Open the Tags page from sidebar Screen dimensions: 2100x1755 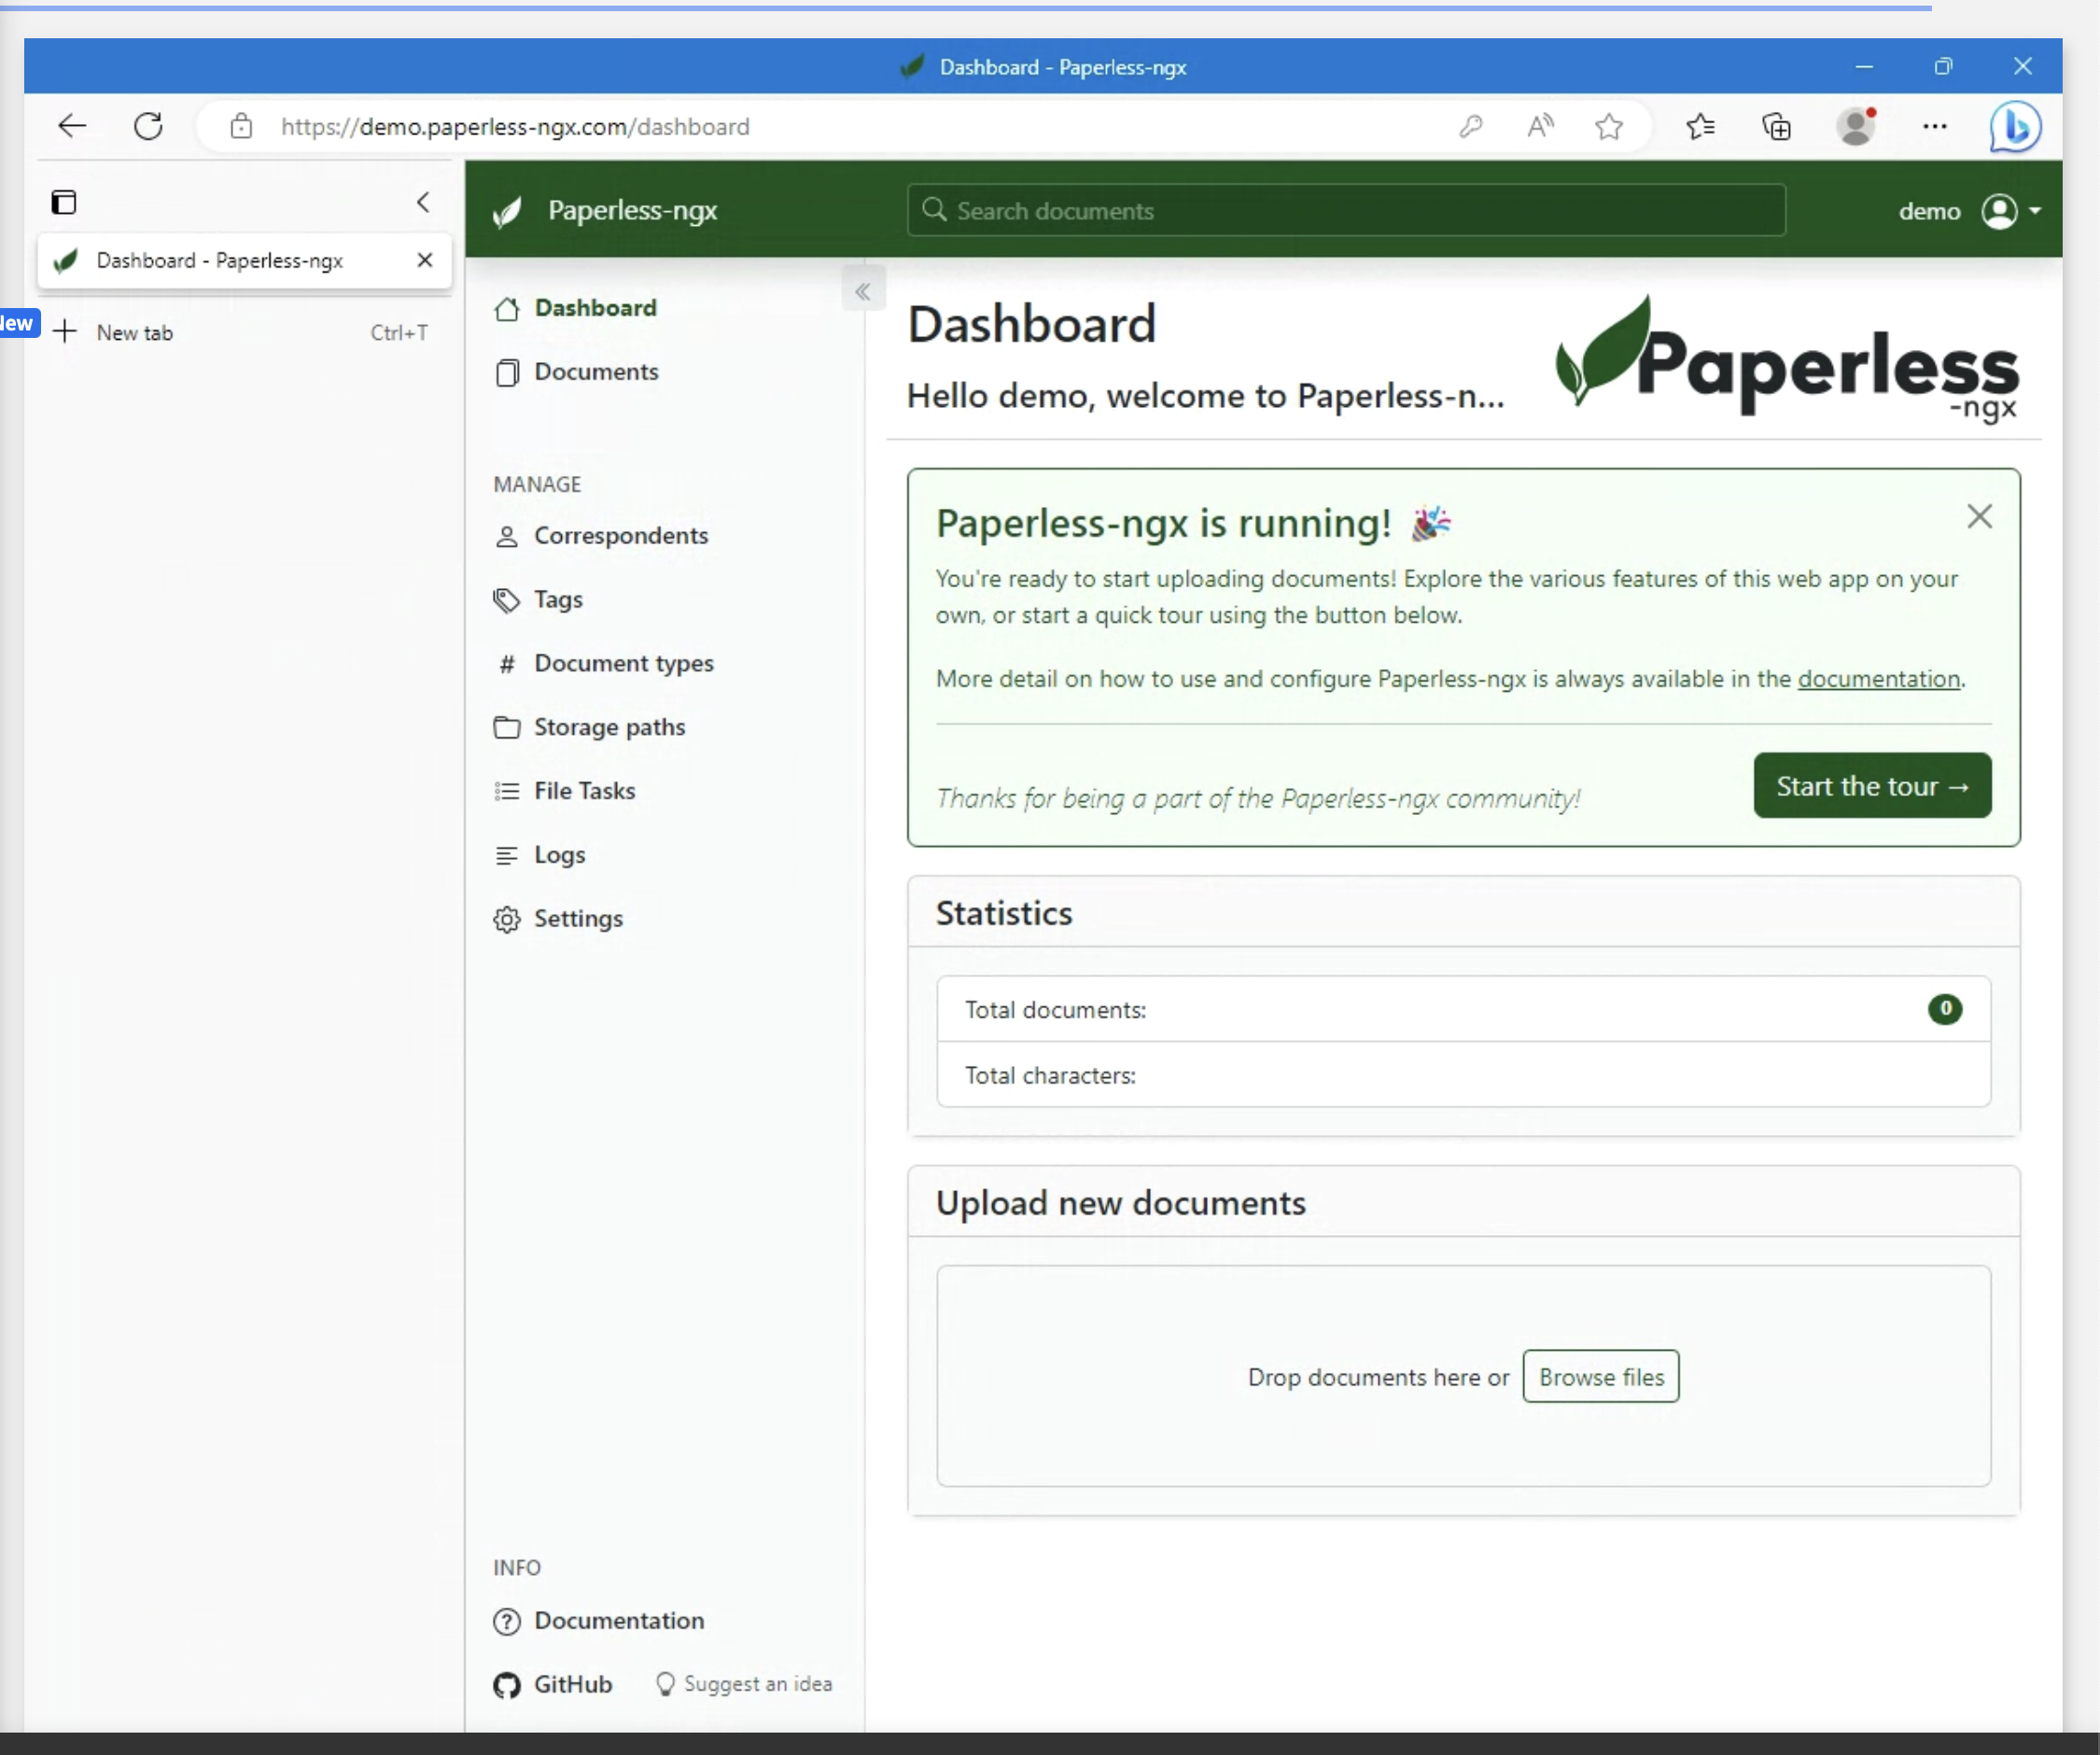click(x=557, y=599)
